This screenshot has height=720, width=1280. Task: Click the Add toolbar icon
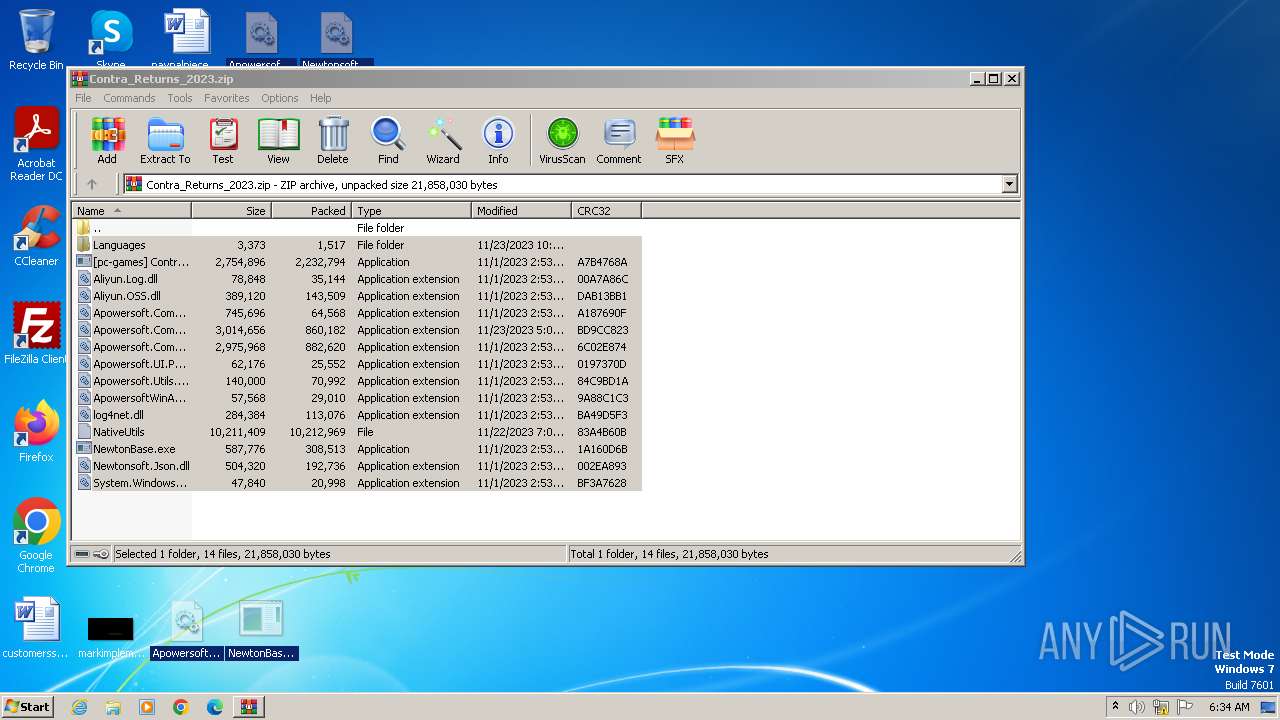point(107,141)
